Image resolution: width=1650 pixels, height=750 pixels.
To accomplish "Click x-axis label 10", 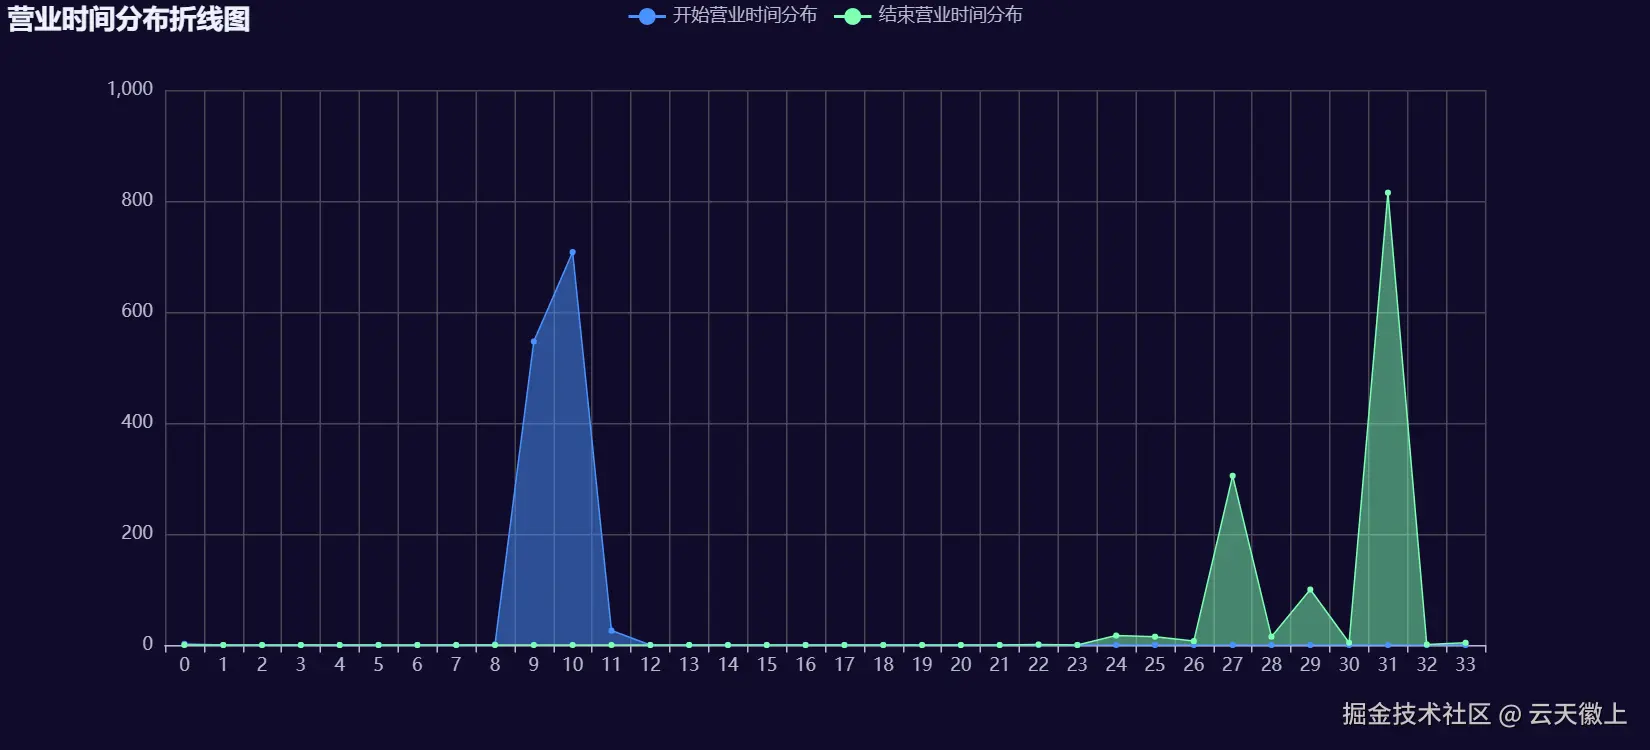I will click(572, 665).
